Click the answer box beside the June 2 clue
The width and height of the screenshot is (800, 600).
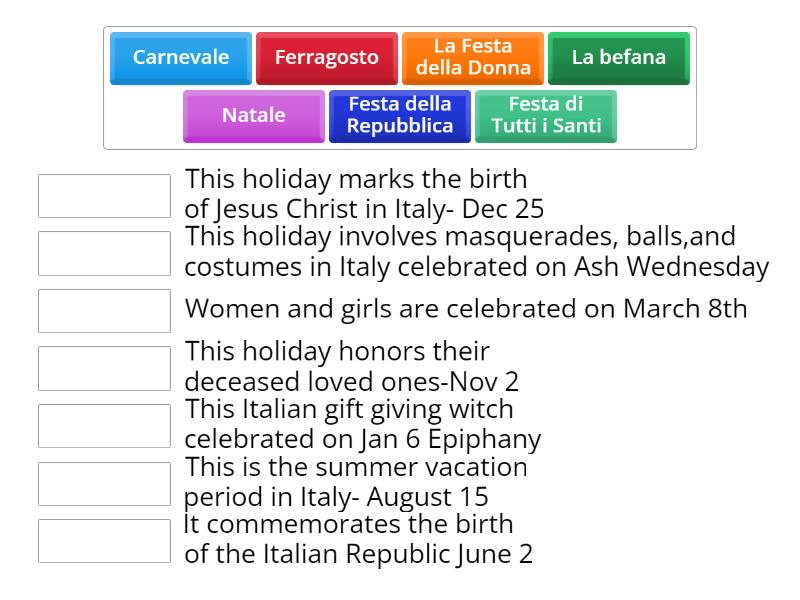[x=104, y=540]
